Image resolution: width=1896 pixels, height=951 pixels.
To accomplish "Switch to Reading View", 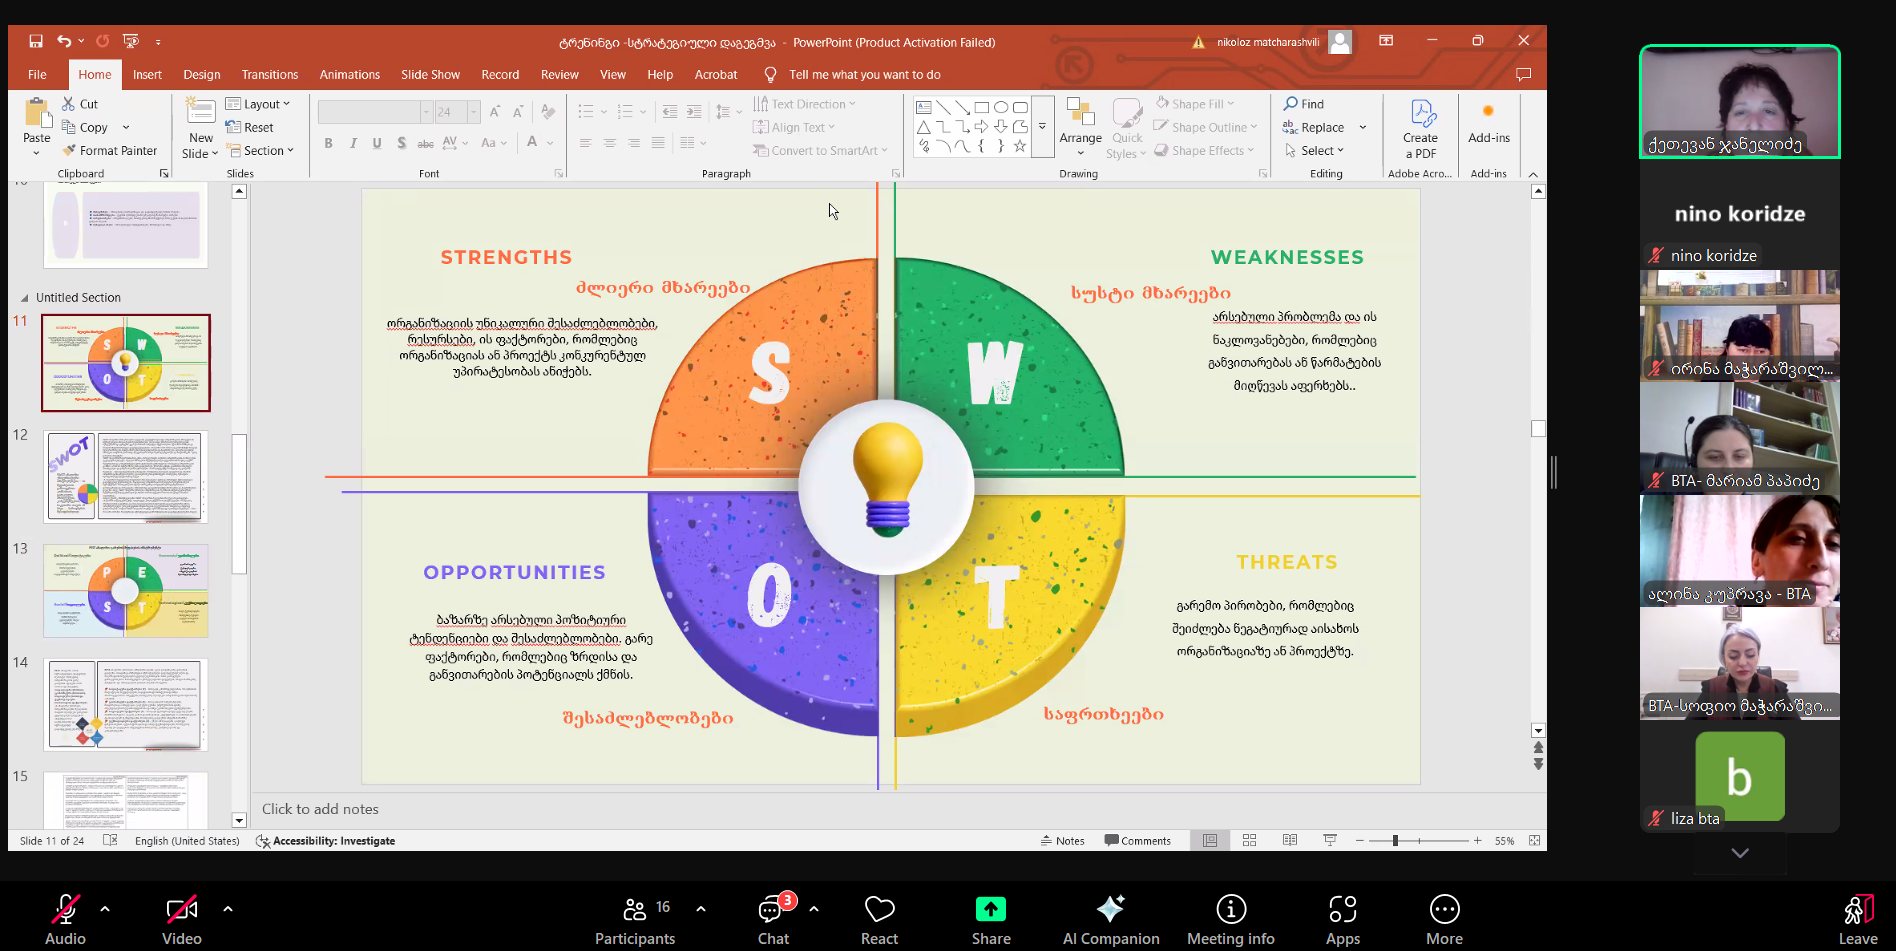I will [1290, 841].
